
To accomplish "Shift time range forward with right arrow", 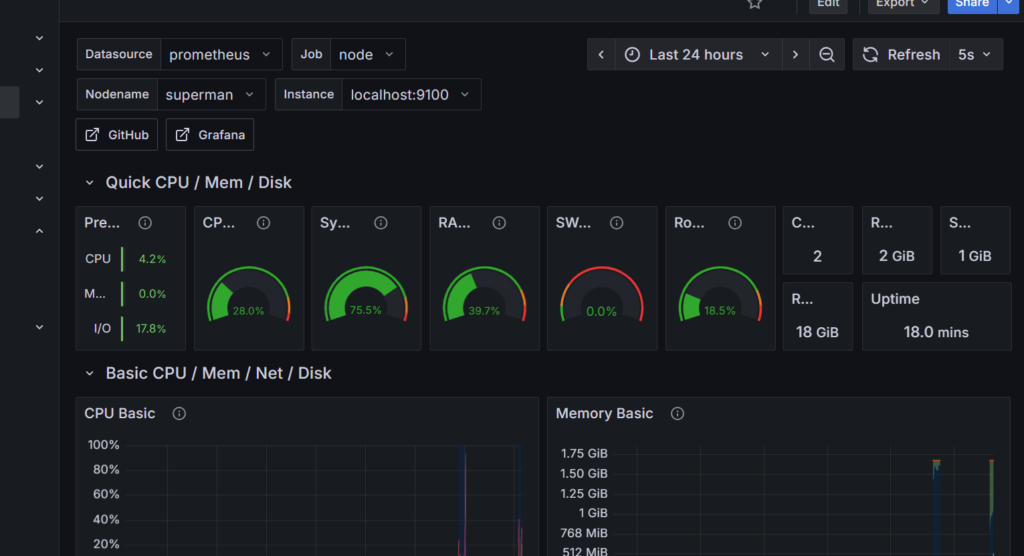I will point(795,55).
